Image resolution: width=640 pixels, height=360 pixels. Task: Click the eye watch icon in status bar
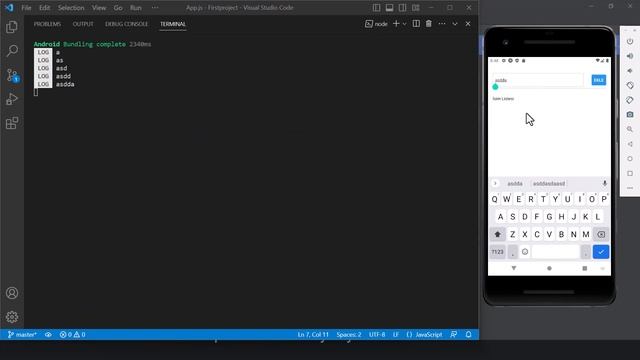pos(48,334)
